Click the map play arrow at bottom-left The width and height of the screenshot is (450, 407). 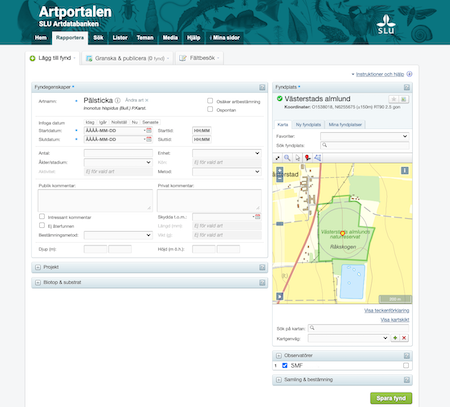pyautogui.click(x=280, y=296)
